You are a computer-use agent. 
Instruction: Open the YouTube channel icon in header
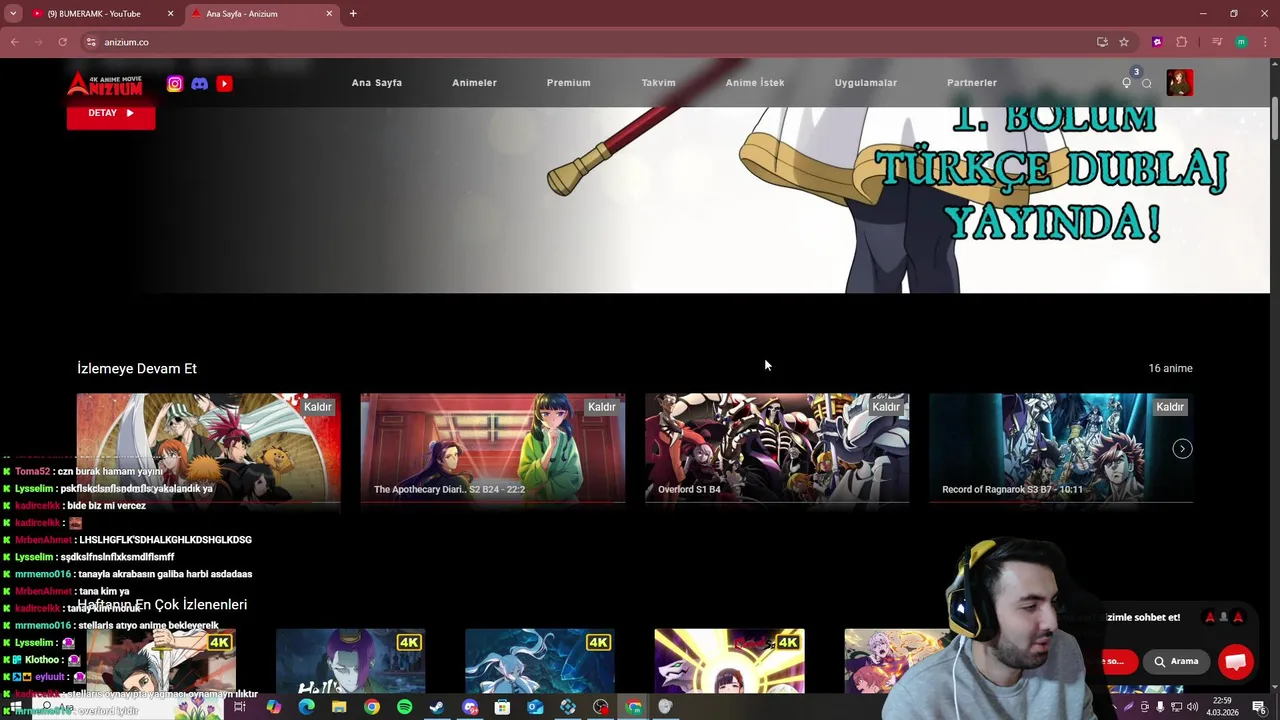click(224, 84)
